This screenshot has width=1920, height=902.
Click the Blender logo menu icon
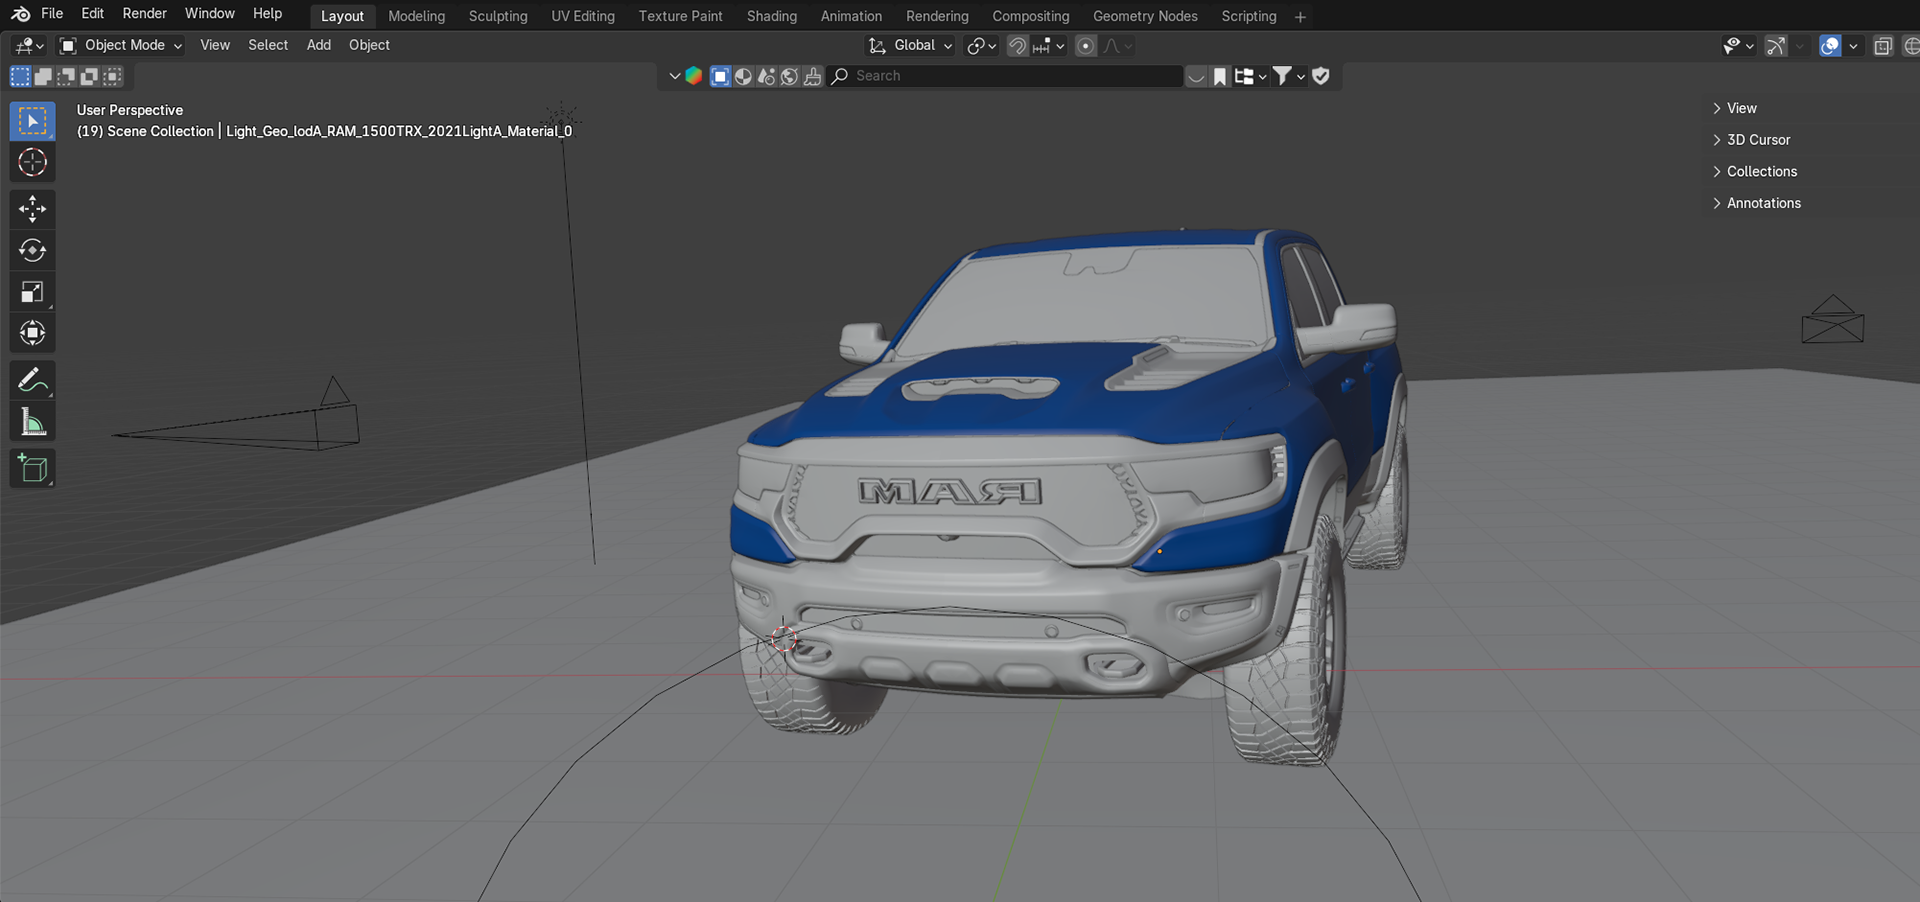pyautogui.click(x=20, y=14)
